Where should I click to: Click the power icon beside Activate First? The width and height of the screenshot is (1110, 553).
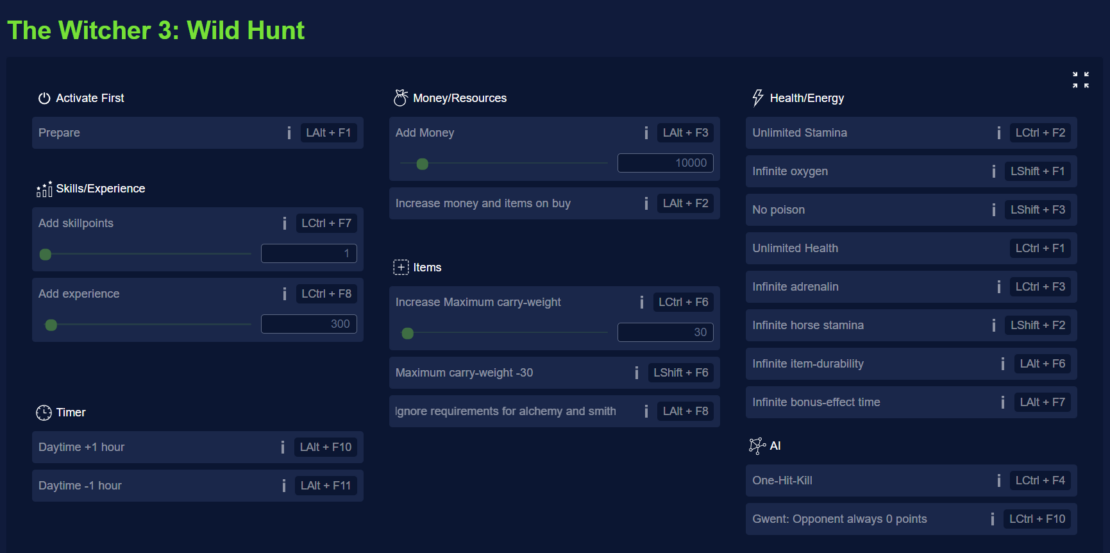45,98
